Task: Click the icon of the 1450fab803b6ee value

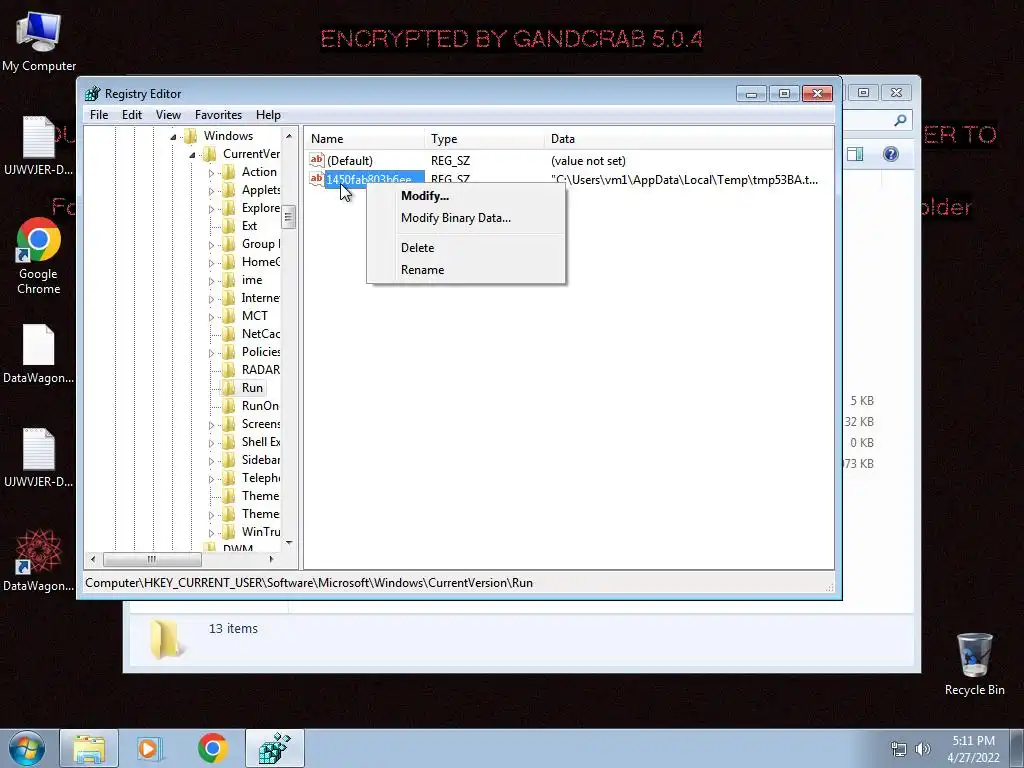Action: click(317, 178)
